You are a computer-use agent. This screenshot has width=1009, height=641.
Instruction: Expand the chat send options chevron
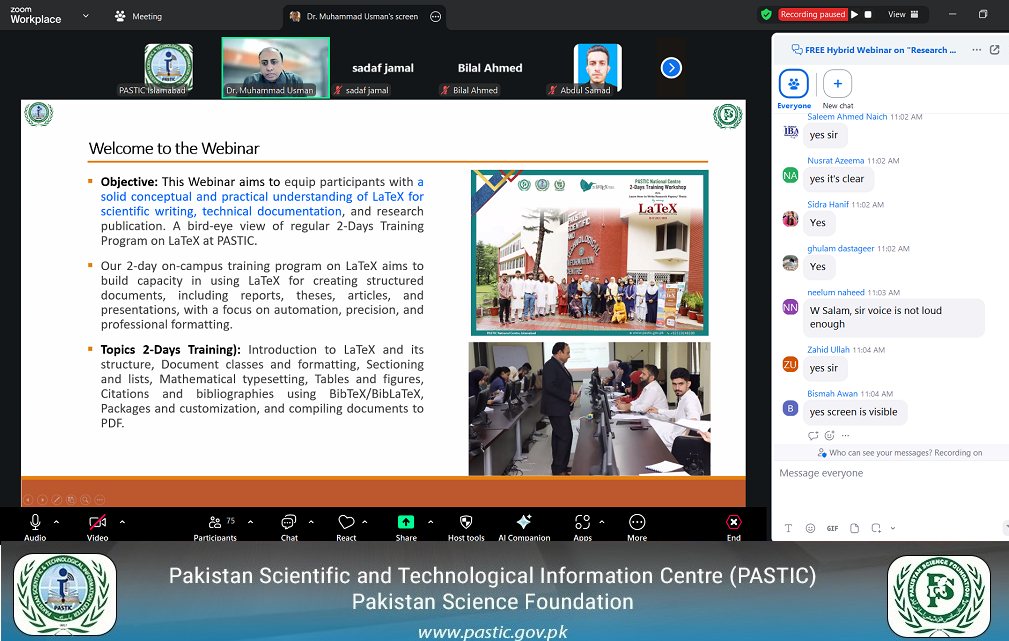pyautogui.click(x=894, y=527)
